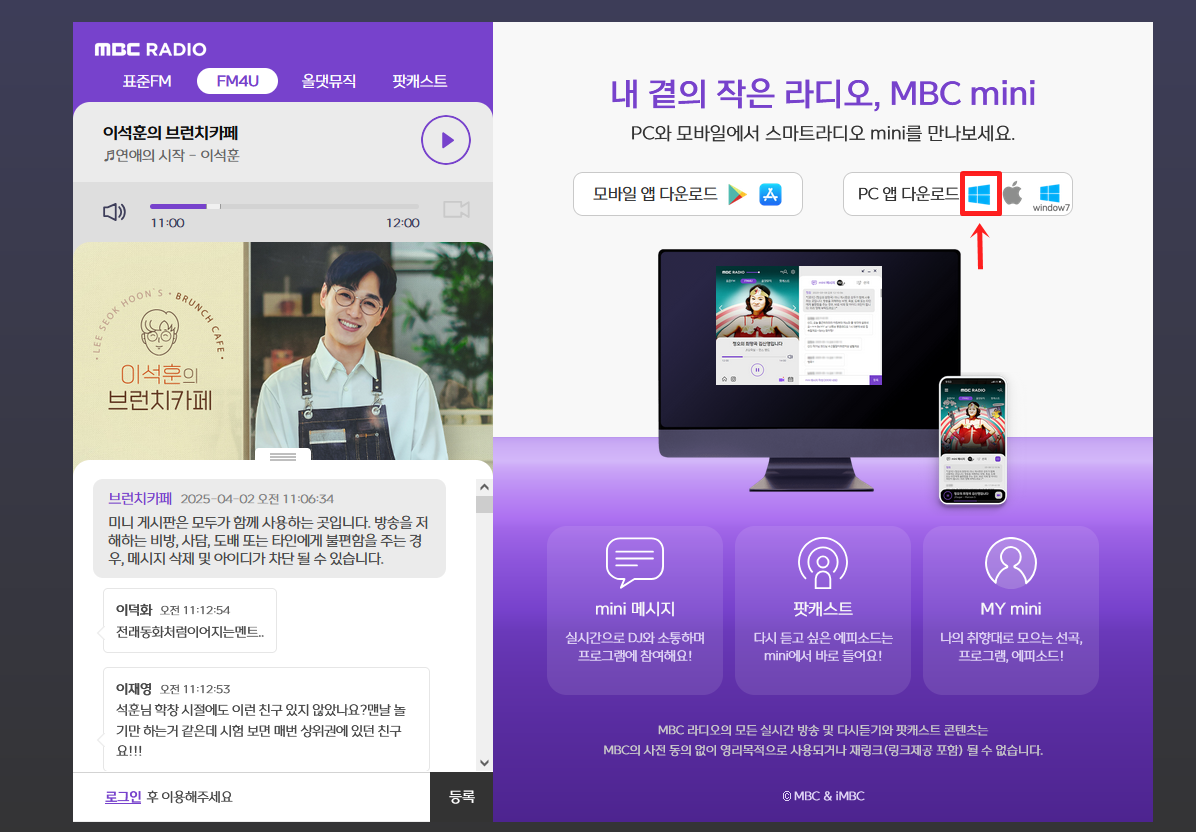Click the 이재영 message bubble
1196x832 pixels.
tap(266, 720)
